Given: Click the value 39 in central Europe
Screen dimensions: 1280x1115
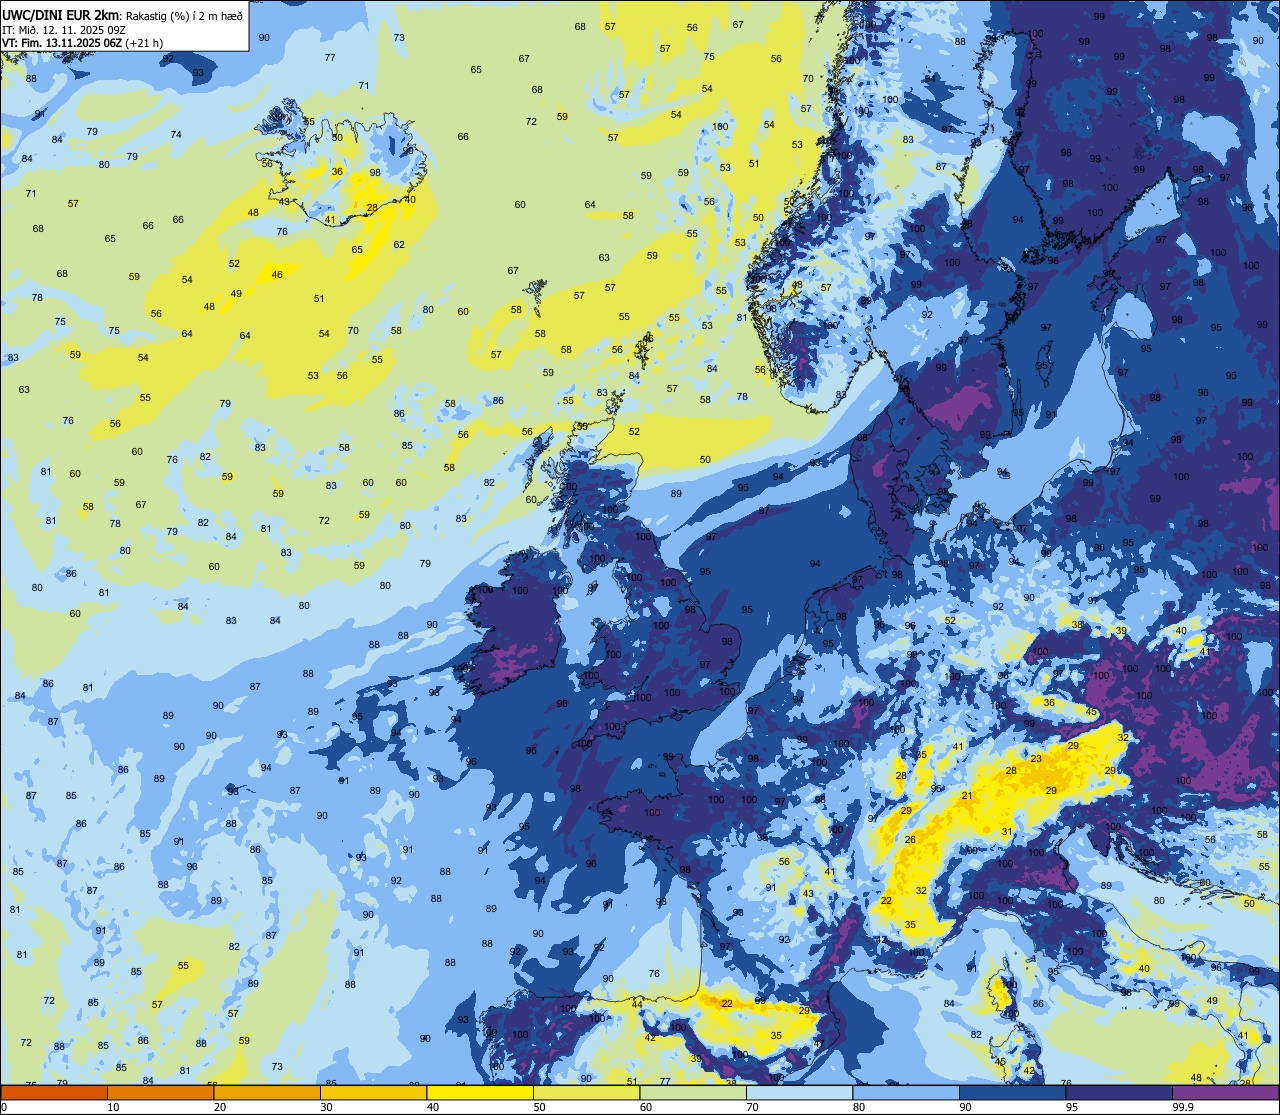Looking at the screenshot, I should pos(1121,631).
